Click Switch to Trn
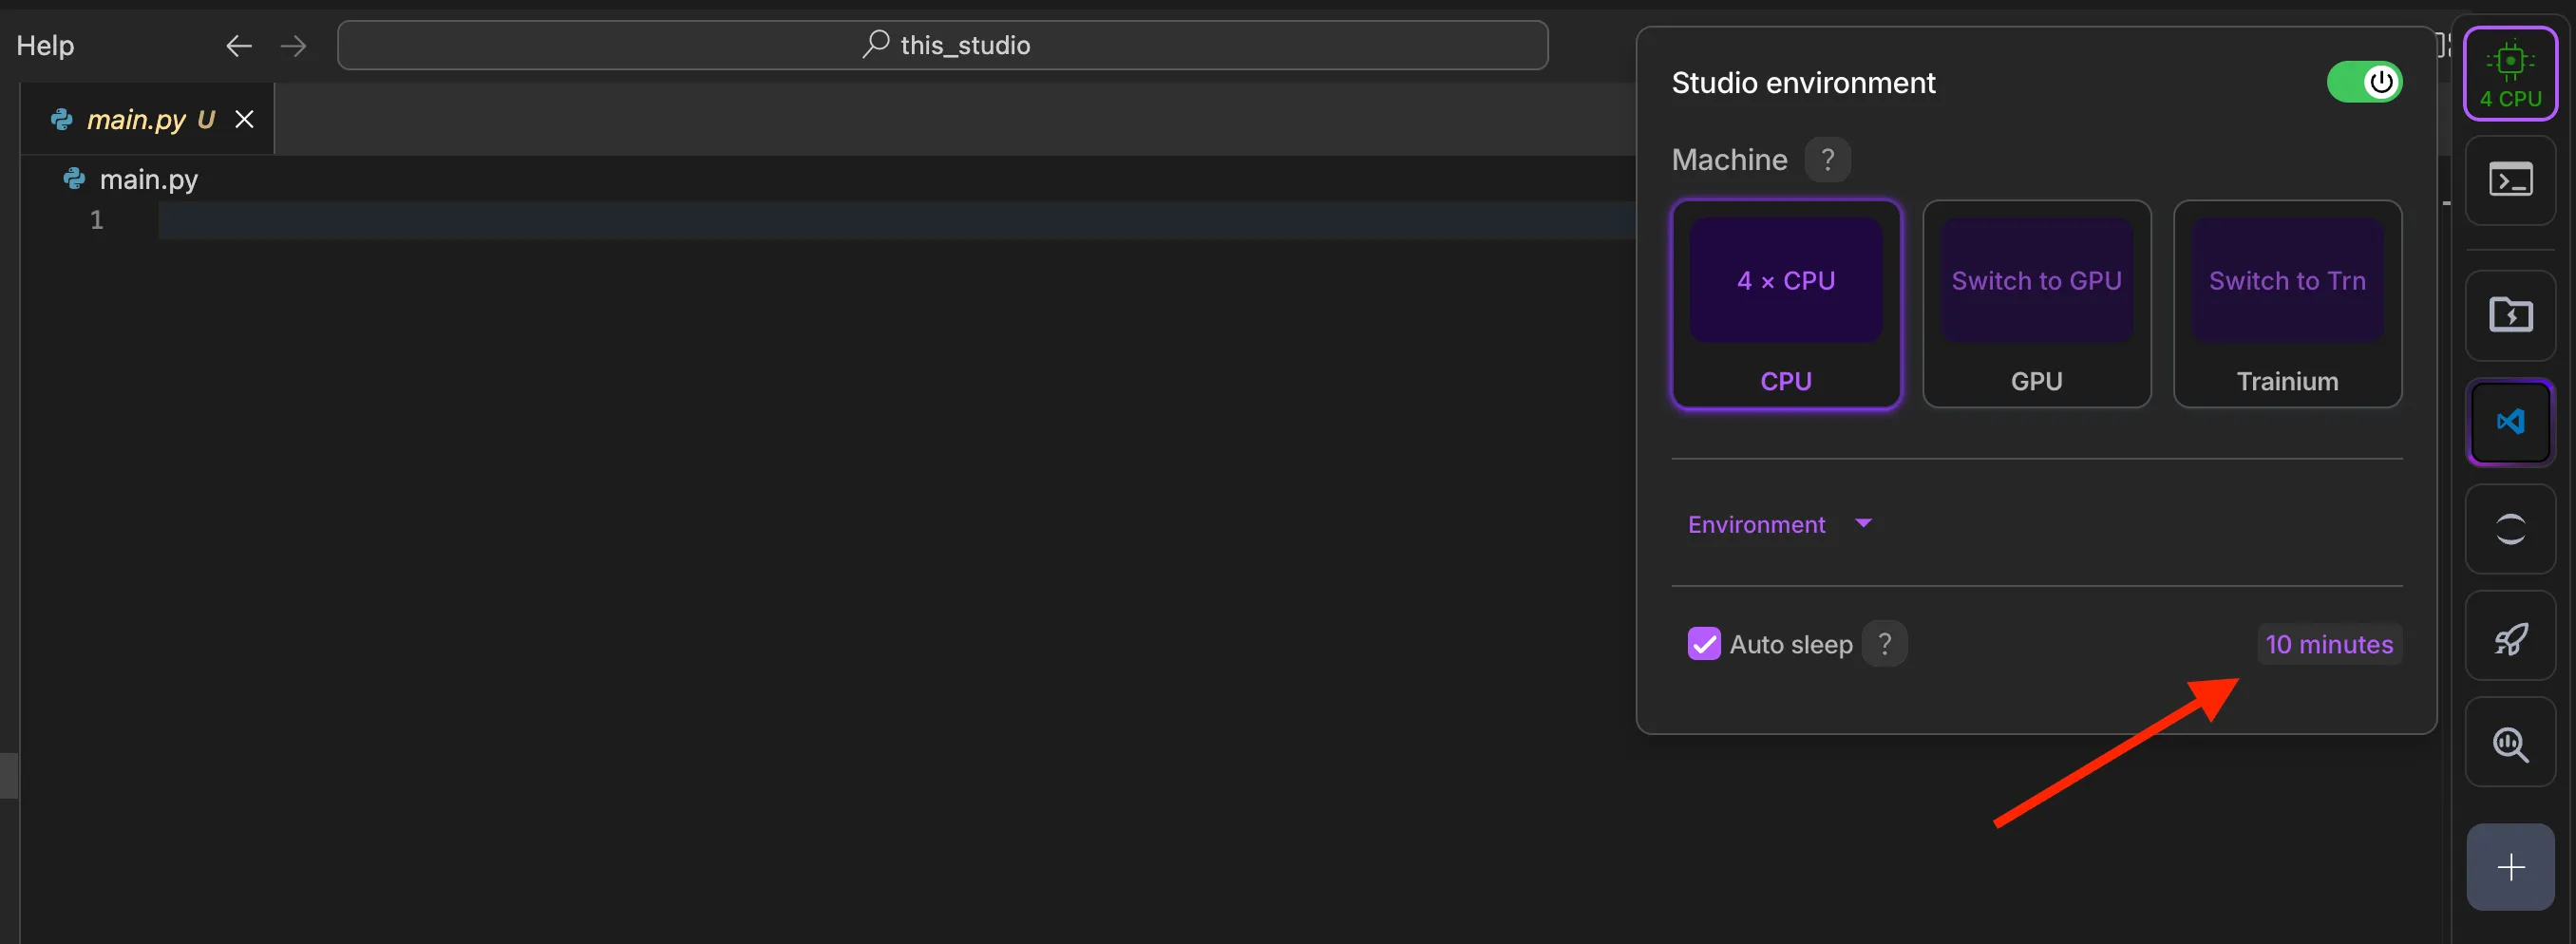 click(x=2287, y=281)
